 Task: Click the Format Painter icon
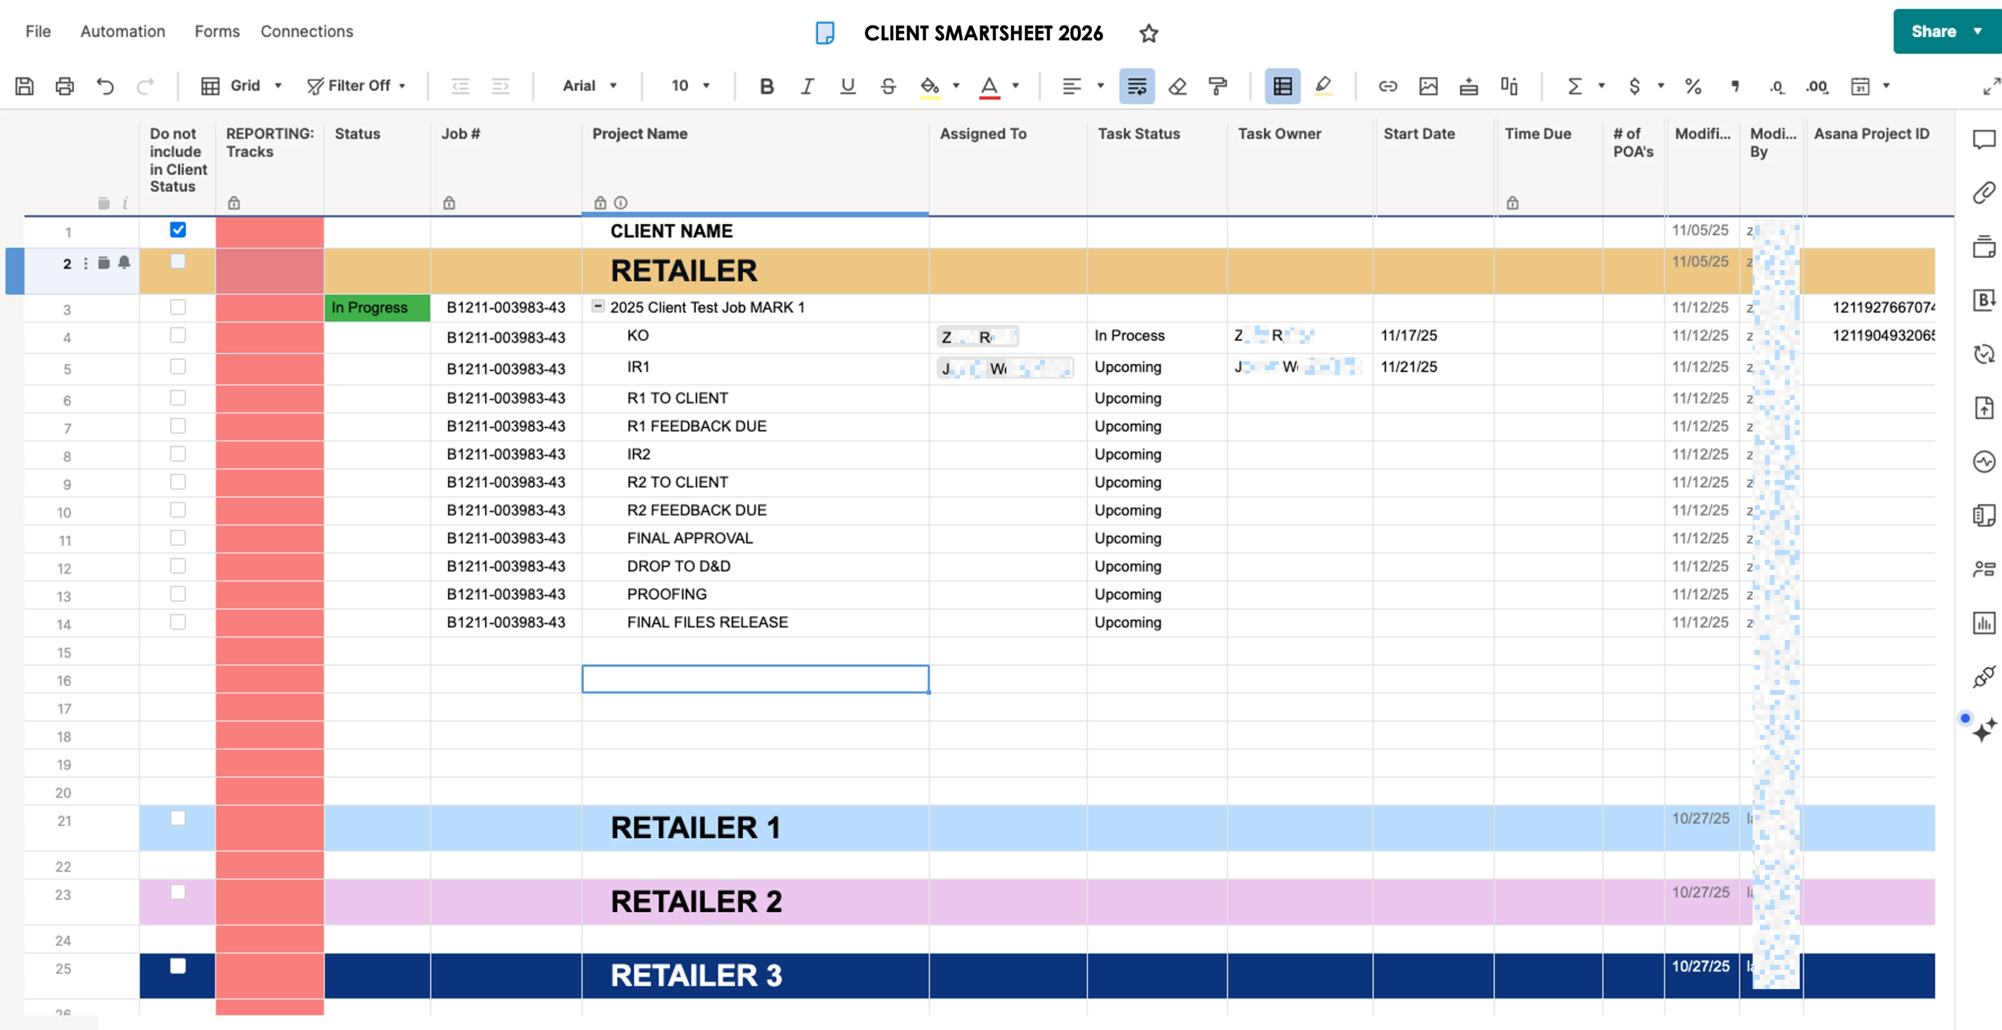pyautogui.click(x=1218, y=86)
